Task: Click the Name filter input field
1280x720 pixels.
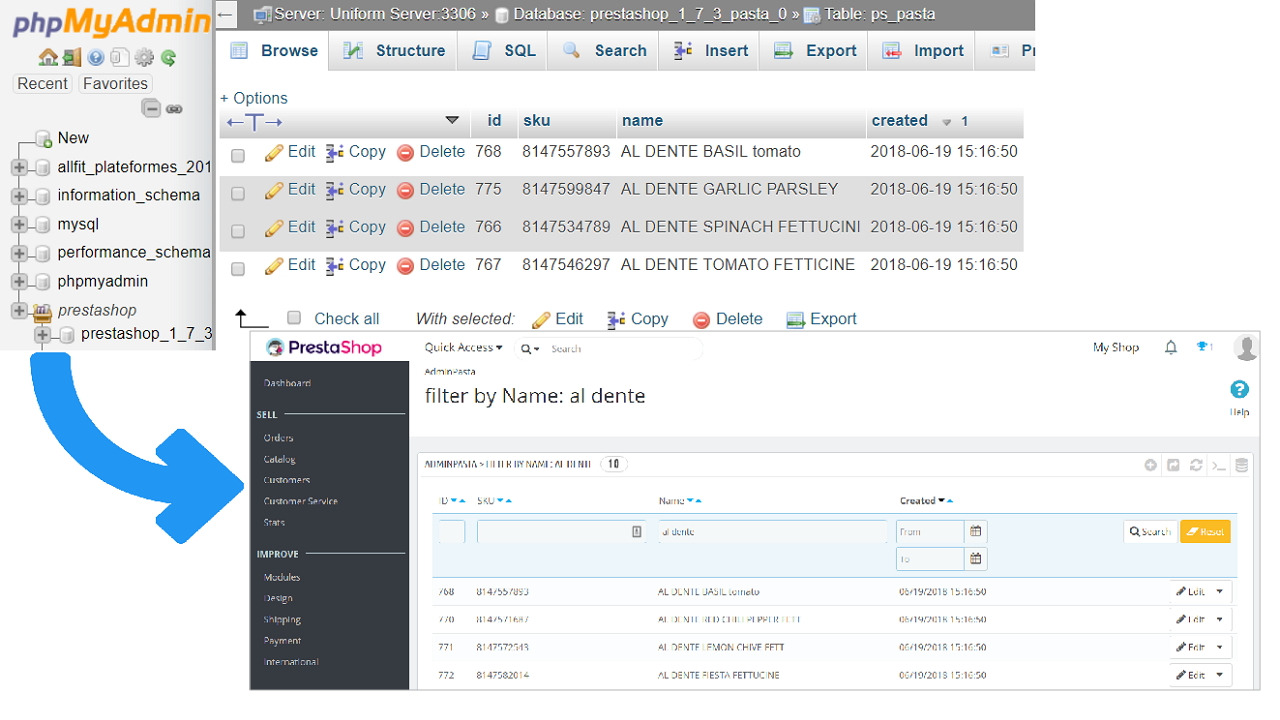Action: (771, 532)
